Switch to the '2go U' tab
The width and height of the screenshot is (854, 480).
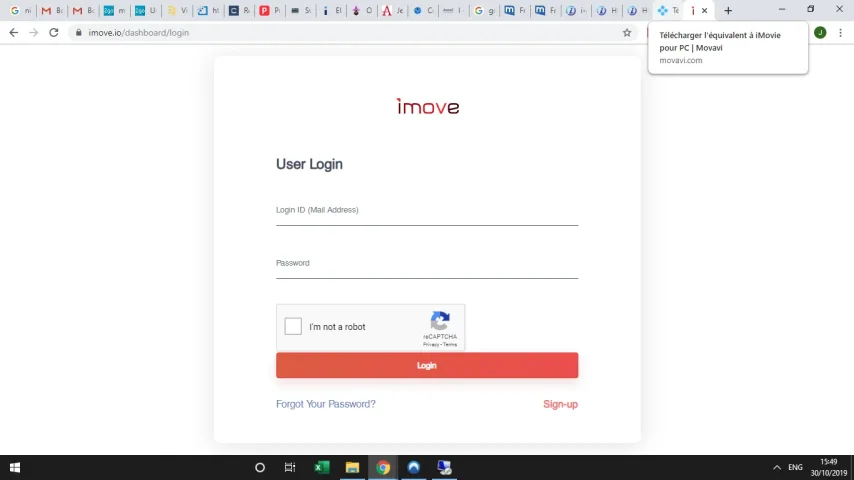point(145,10)
